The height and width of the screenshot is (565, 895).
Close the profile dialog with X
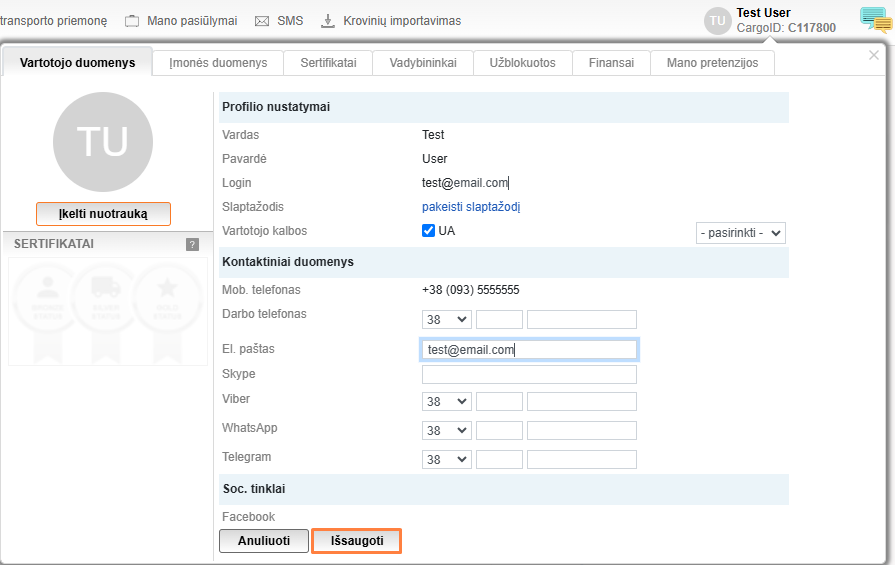pos(874,56)
